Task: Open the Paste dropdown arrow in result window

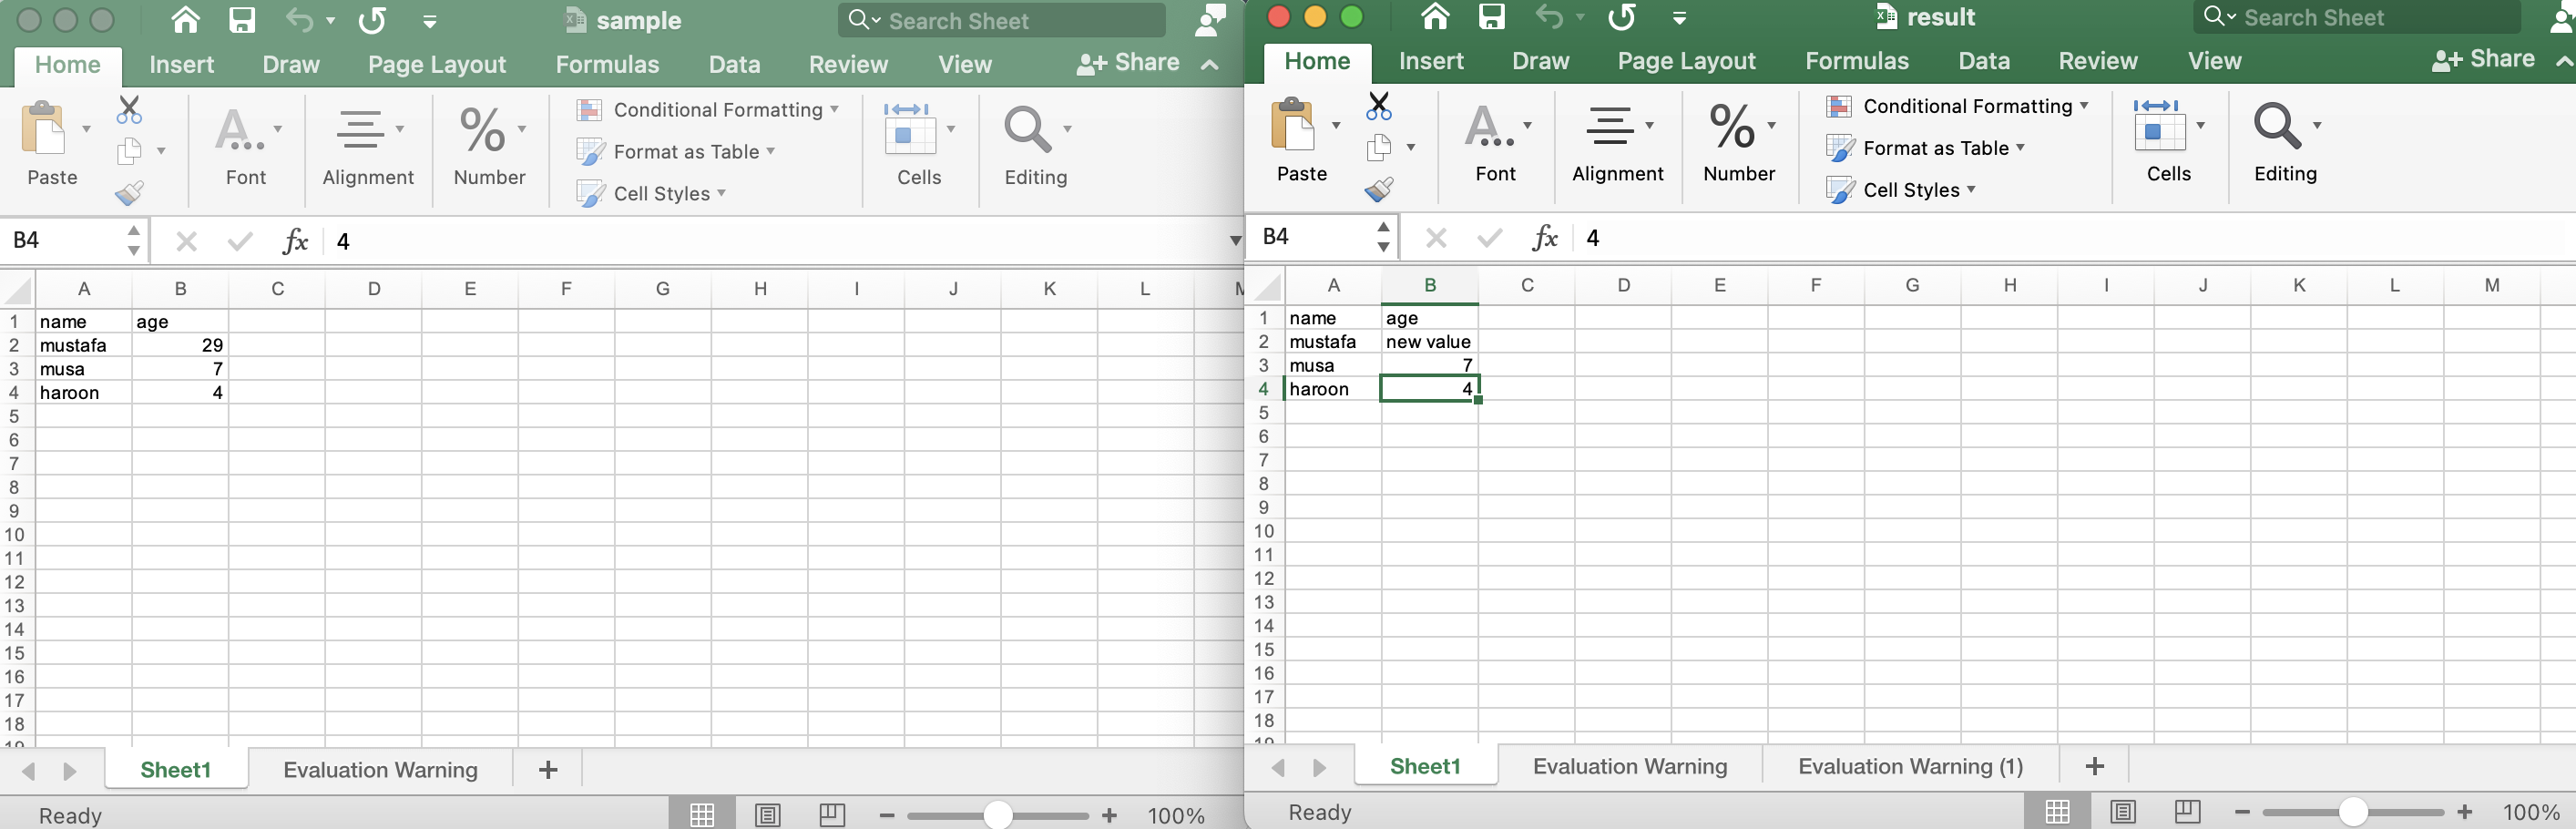Action: (x=1337, y=126)
